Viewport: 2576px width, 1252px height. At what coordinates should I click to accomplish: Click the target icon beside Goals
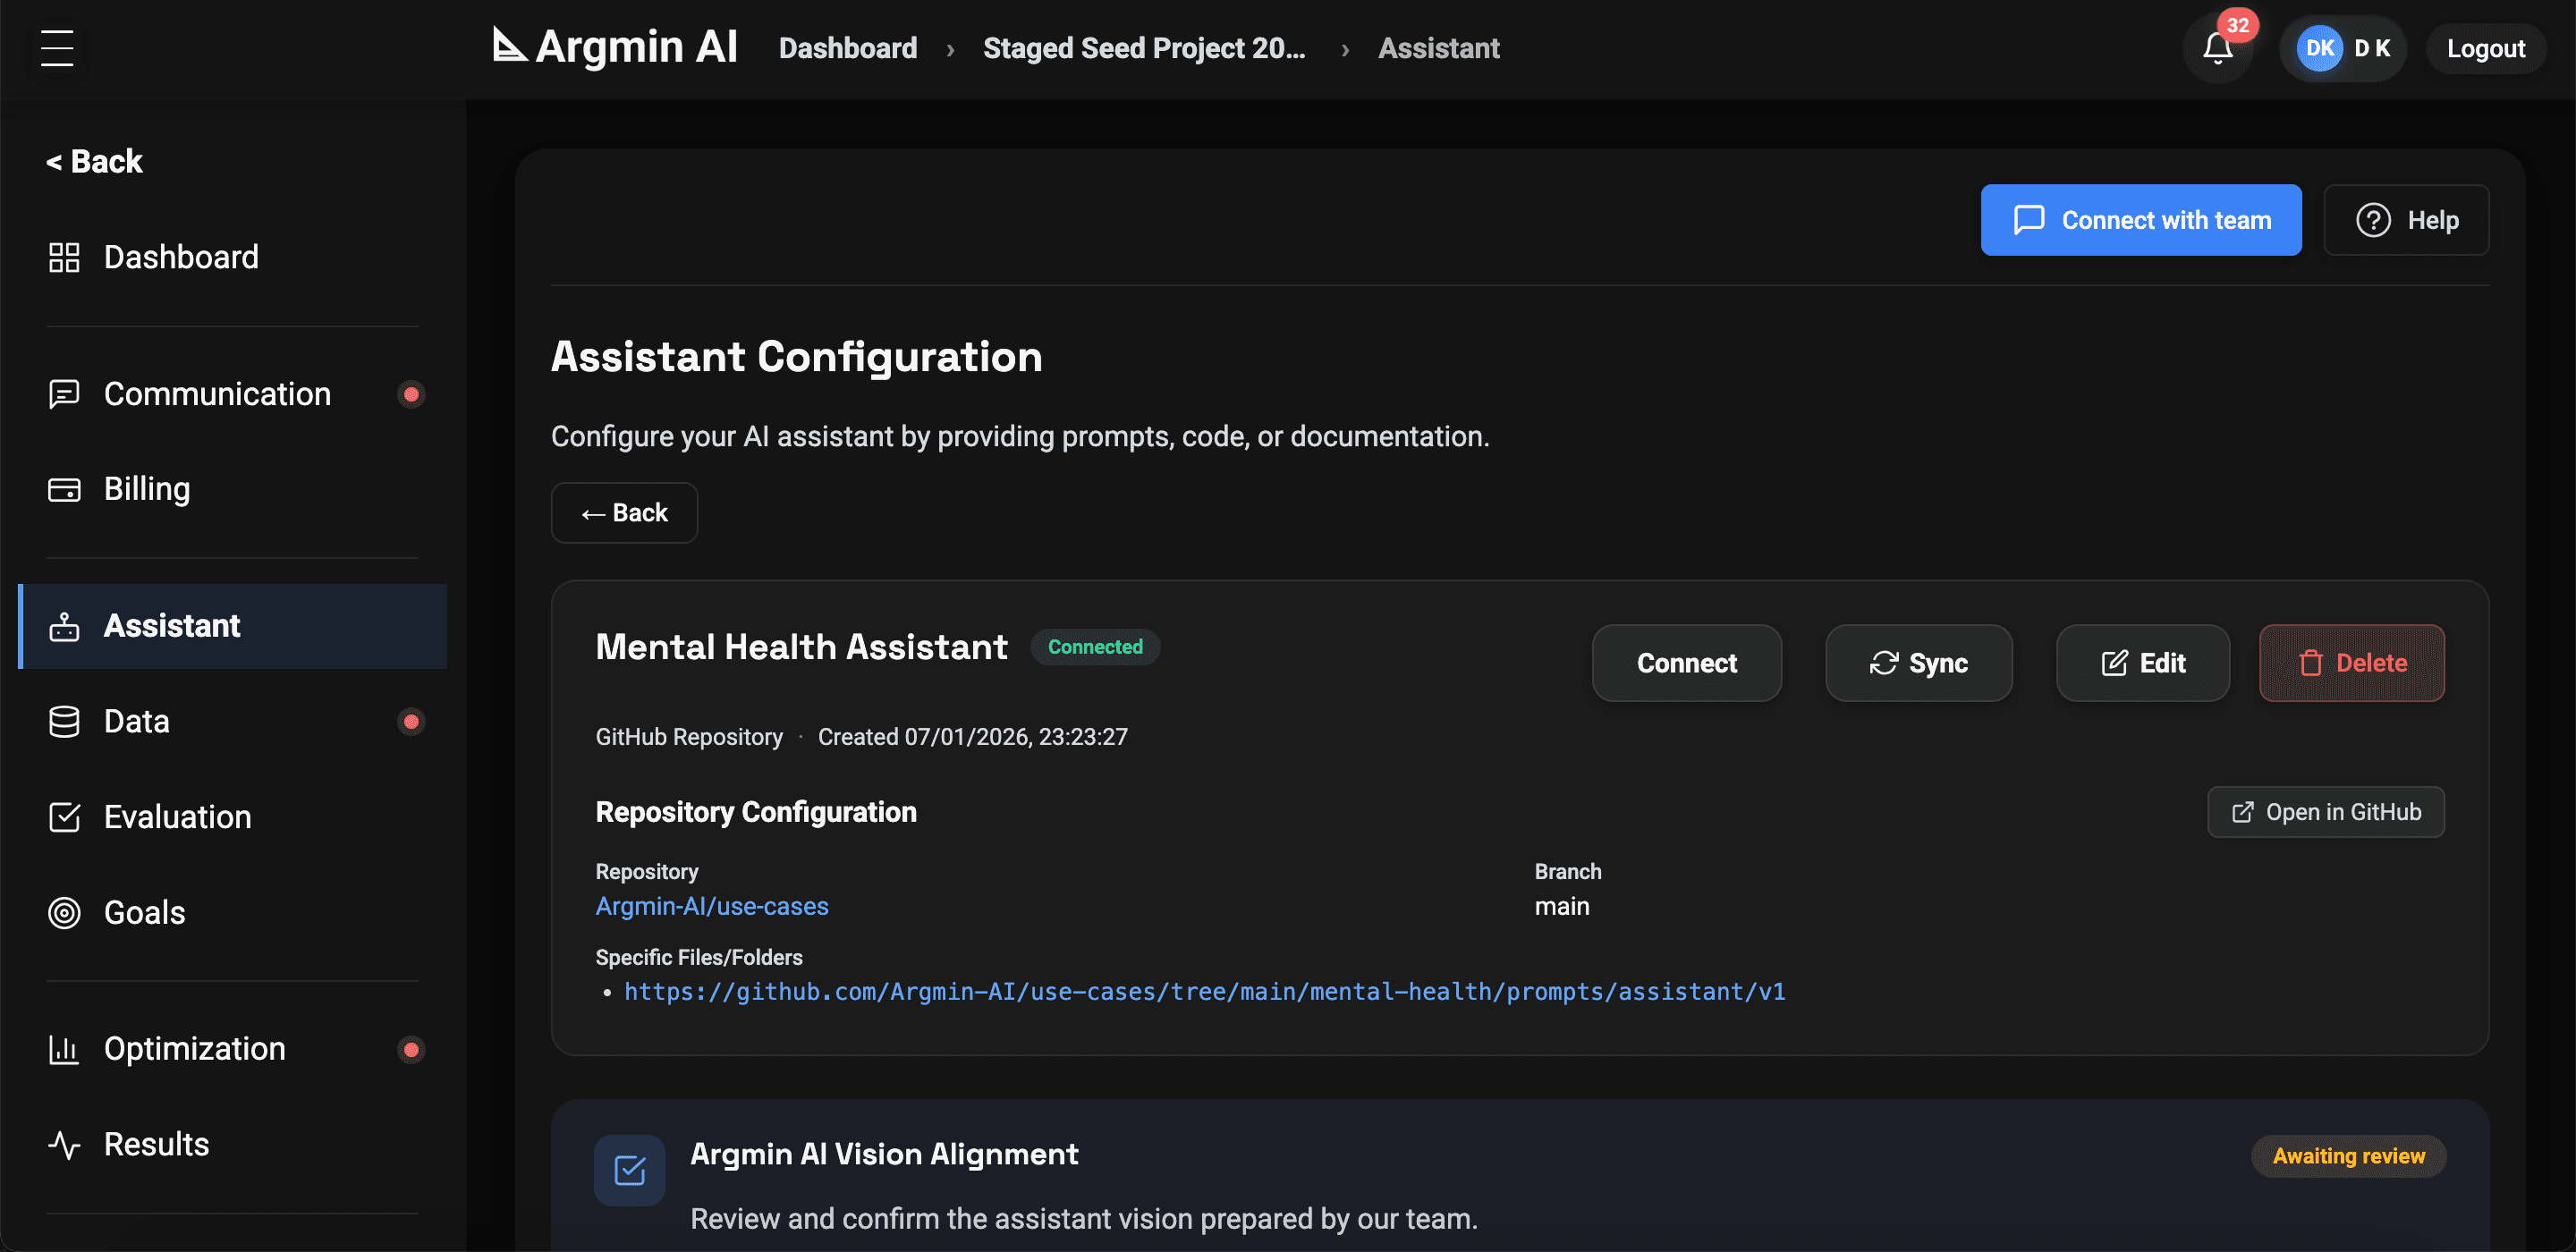click(x=63, y=912)
